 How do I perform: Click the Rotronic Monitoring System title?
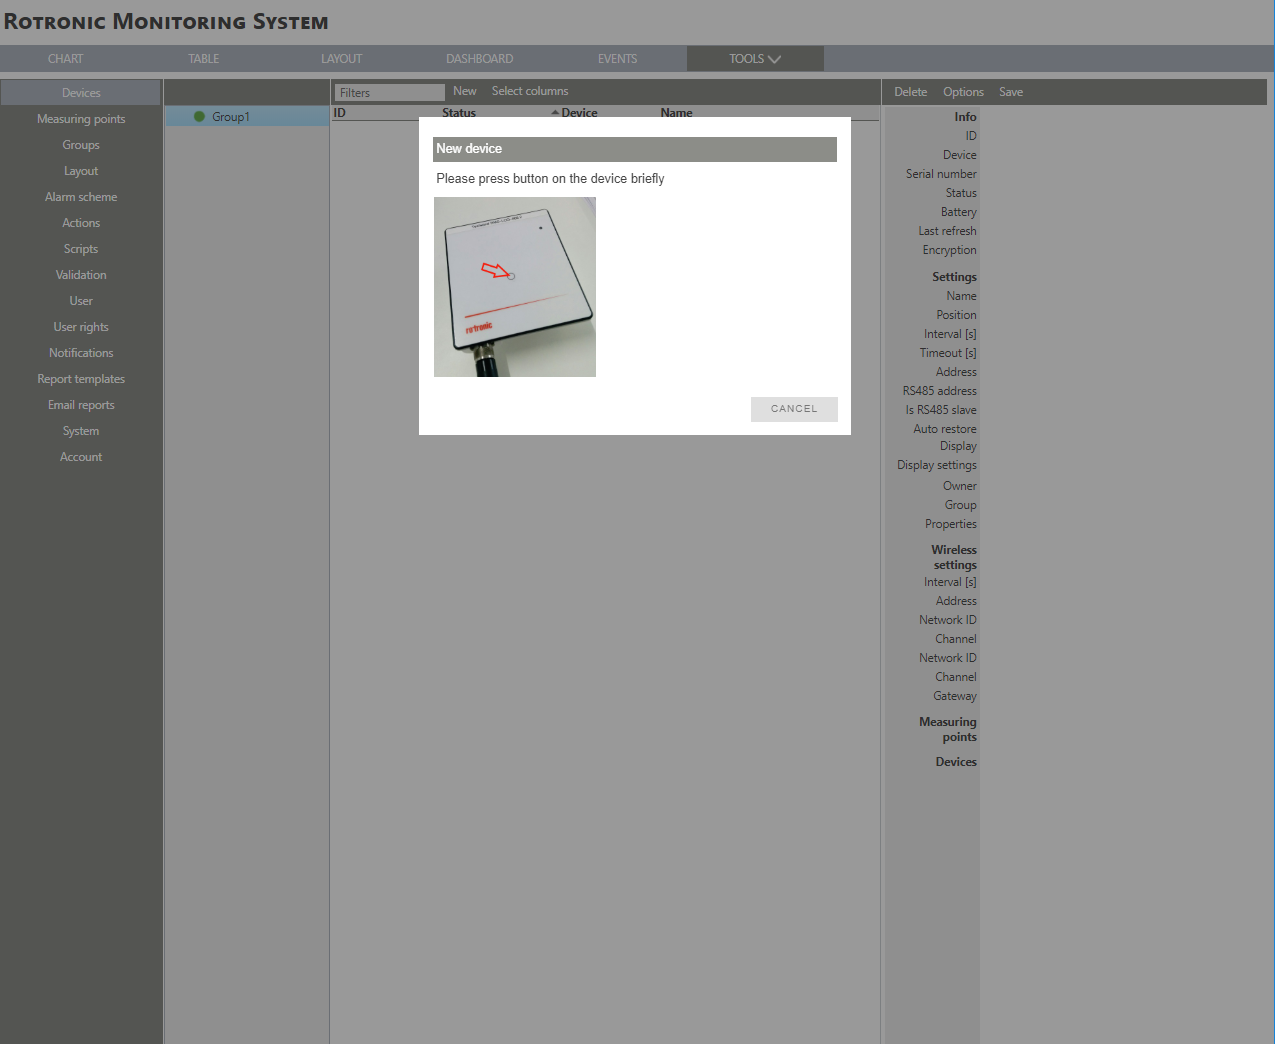[166, 21]
